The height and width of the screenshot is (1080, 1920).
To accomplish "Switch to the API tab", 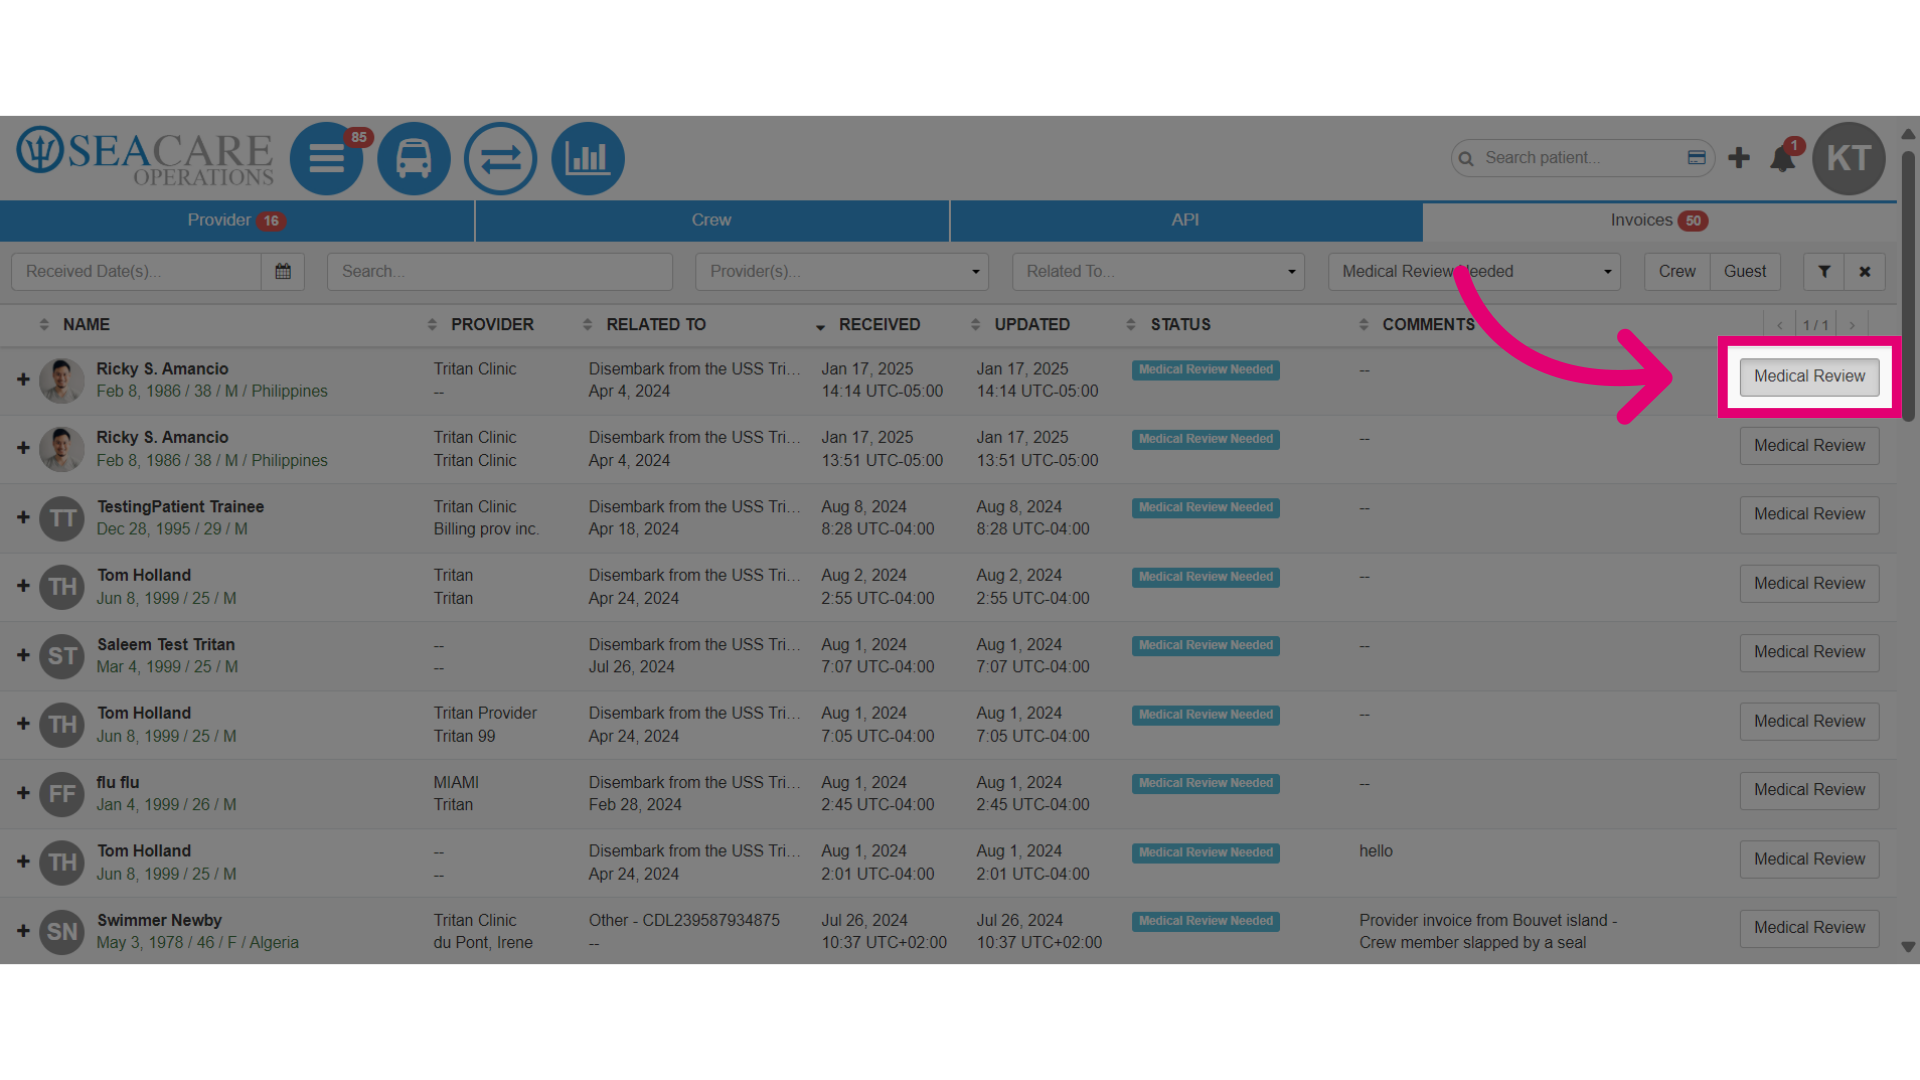I will [1185, 221].
